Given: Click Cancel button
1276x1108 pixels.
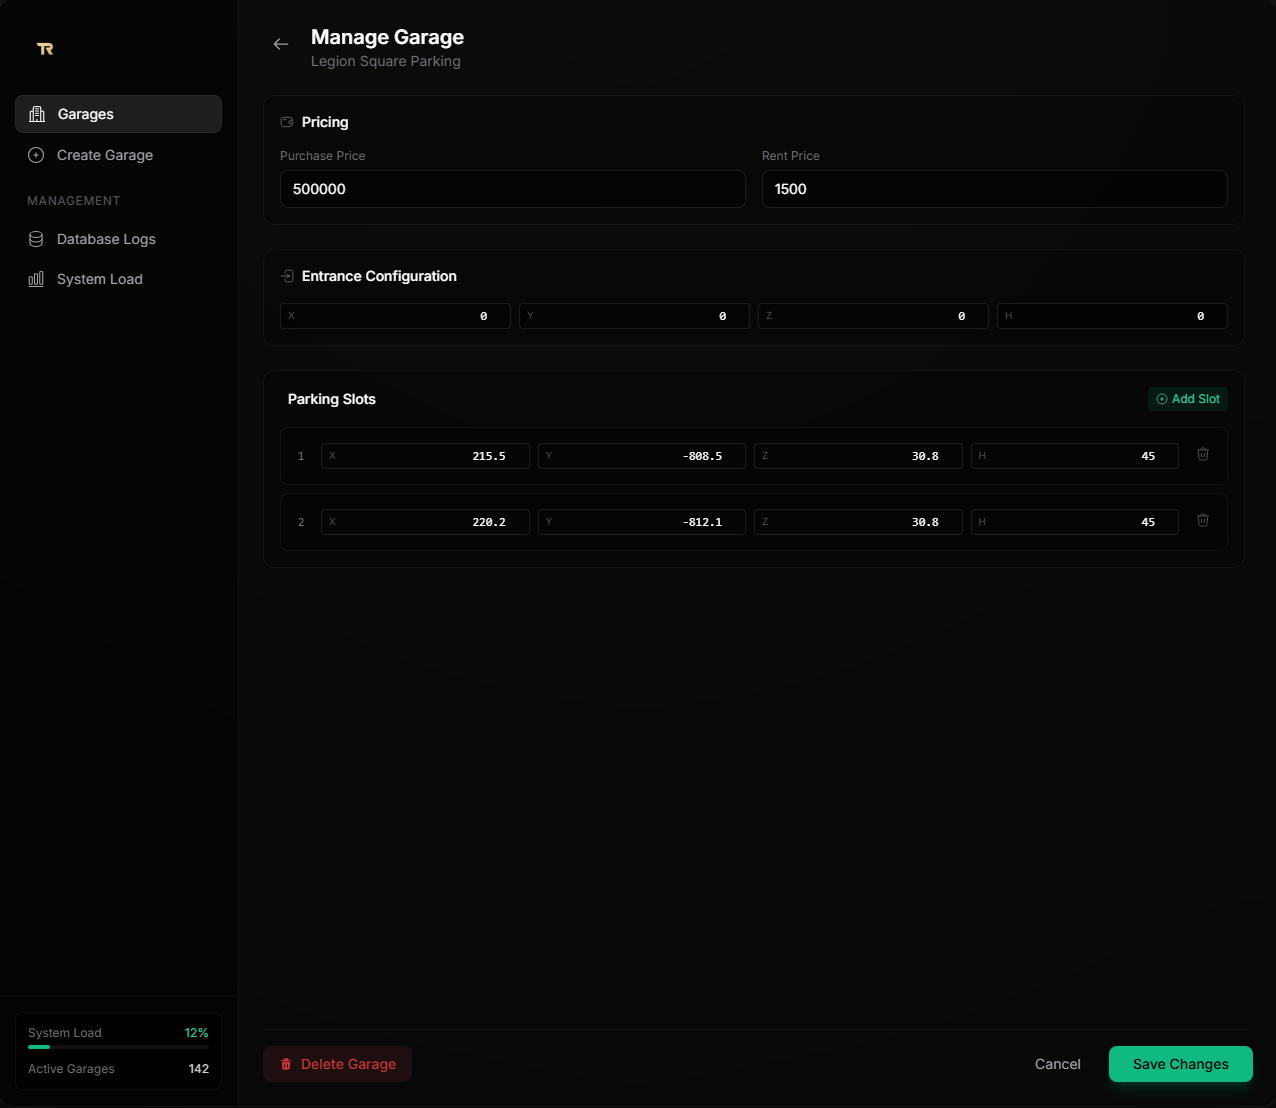Looking at the screenshot, I should coord(1058,1064).
